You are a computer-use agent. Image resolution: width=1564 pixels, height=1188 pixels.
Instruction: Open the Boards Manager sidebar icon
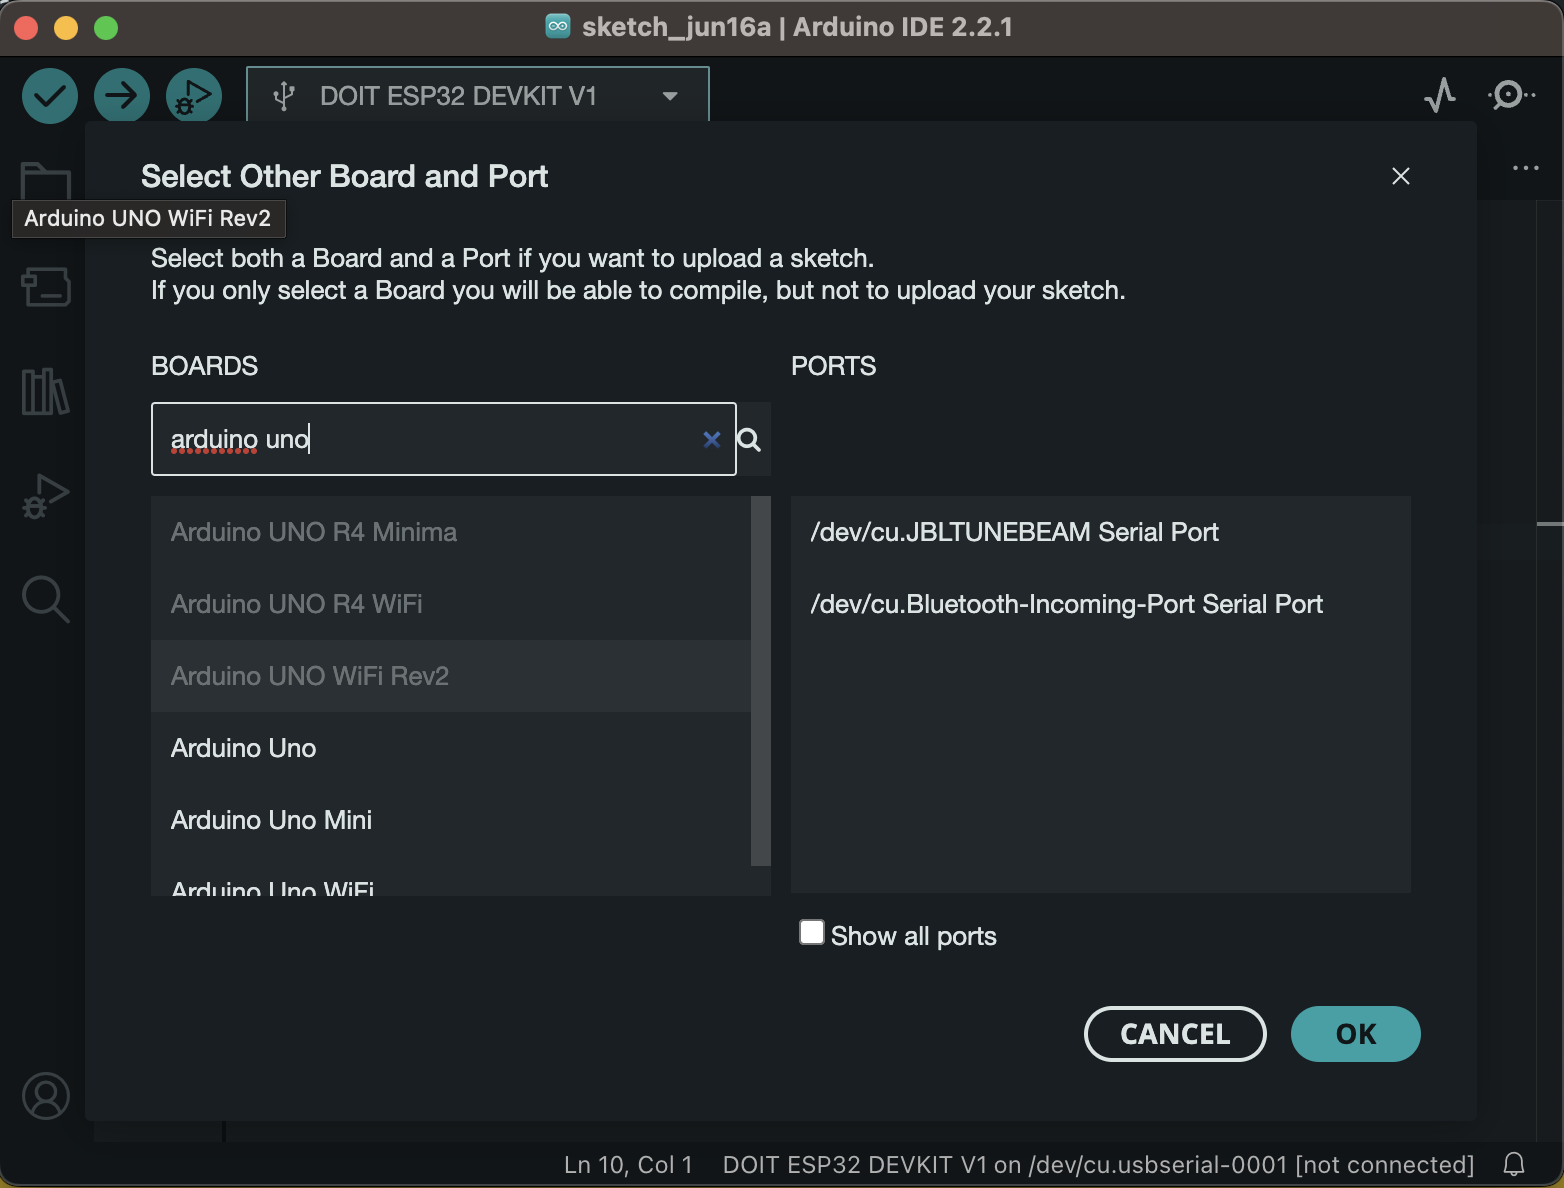click(x=46, y=287)
